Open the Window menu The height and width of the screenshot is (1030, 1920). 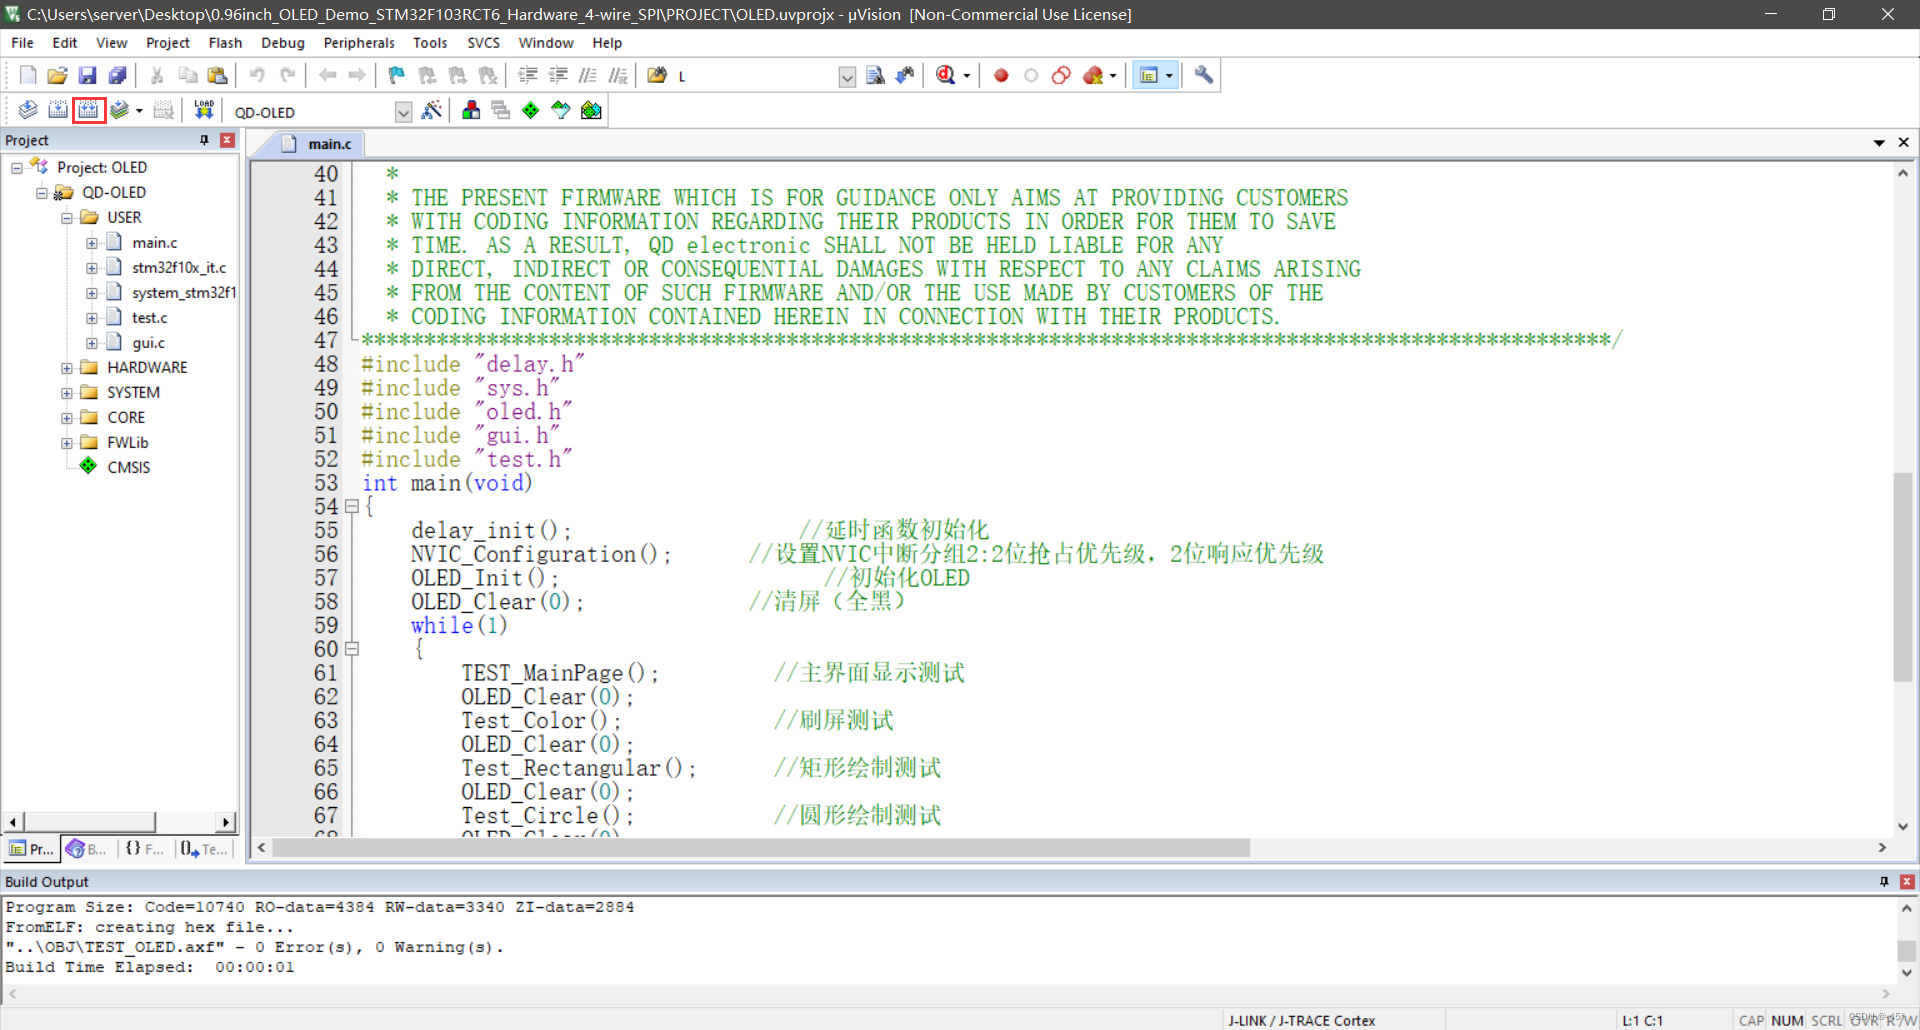[x=545, y=43]
